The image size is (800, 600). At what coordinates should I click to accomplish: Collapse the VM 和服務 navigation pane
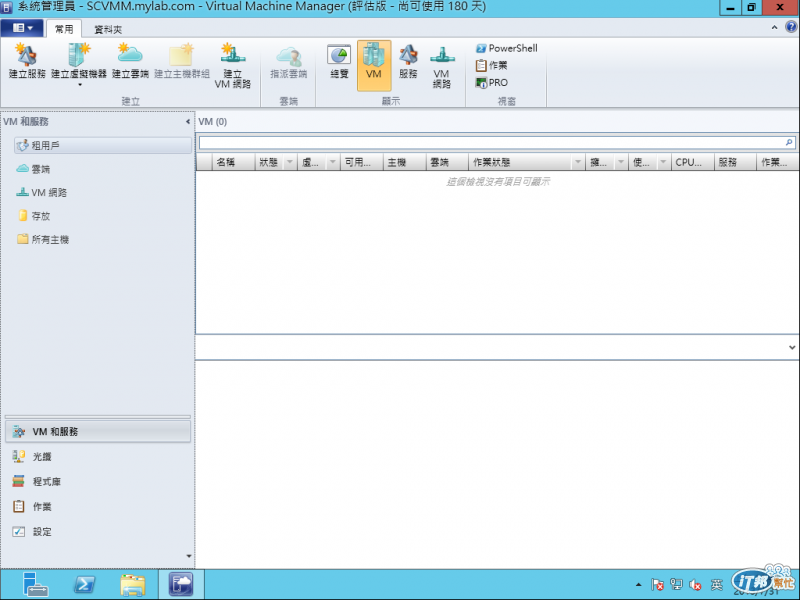tap(188, 121)
